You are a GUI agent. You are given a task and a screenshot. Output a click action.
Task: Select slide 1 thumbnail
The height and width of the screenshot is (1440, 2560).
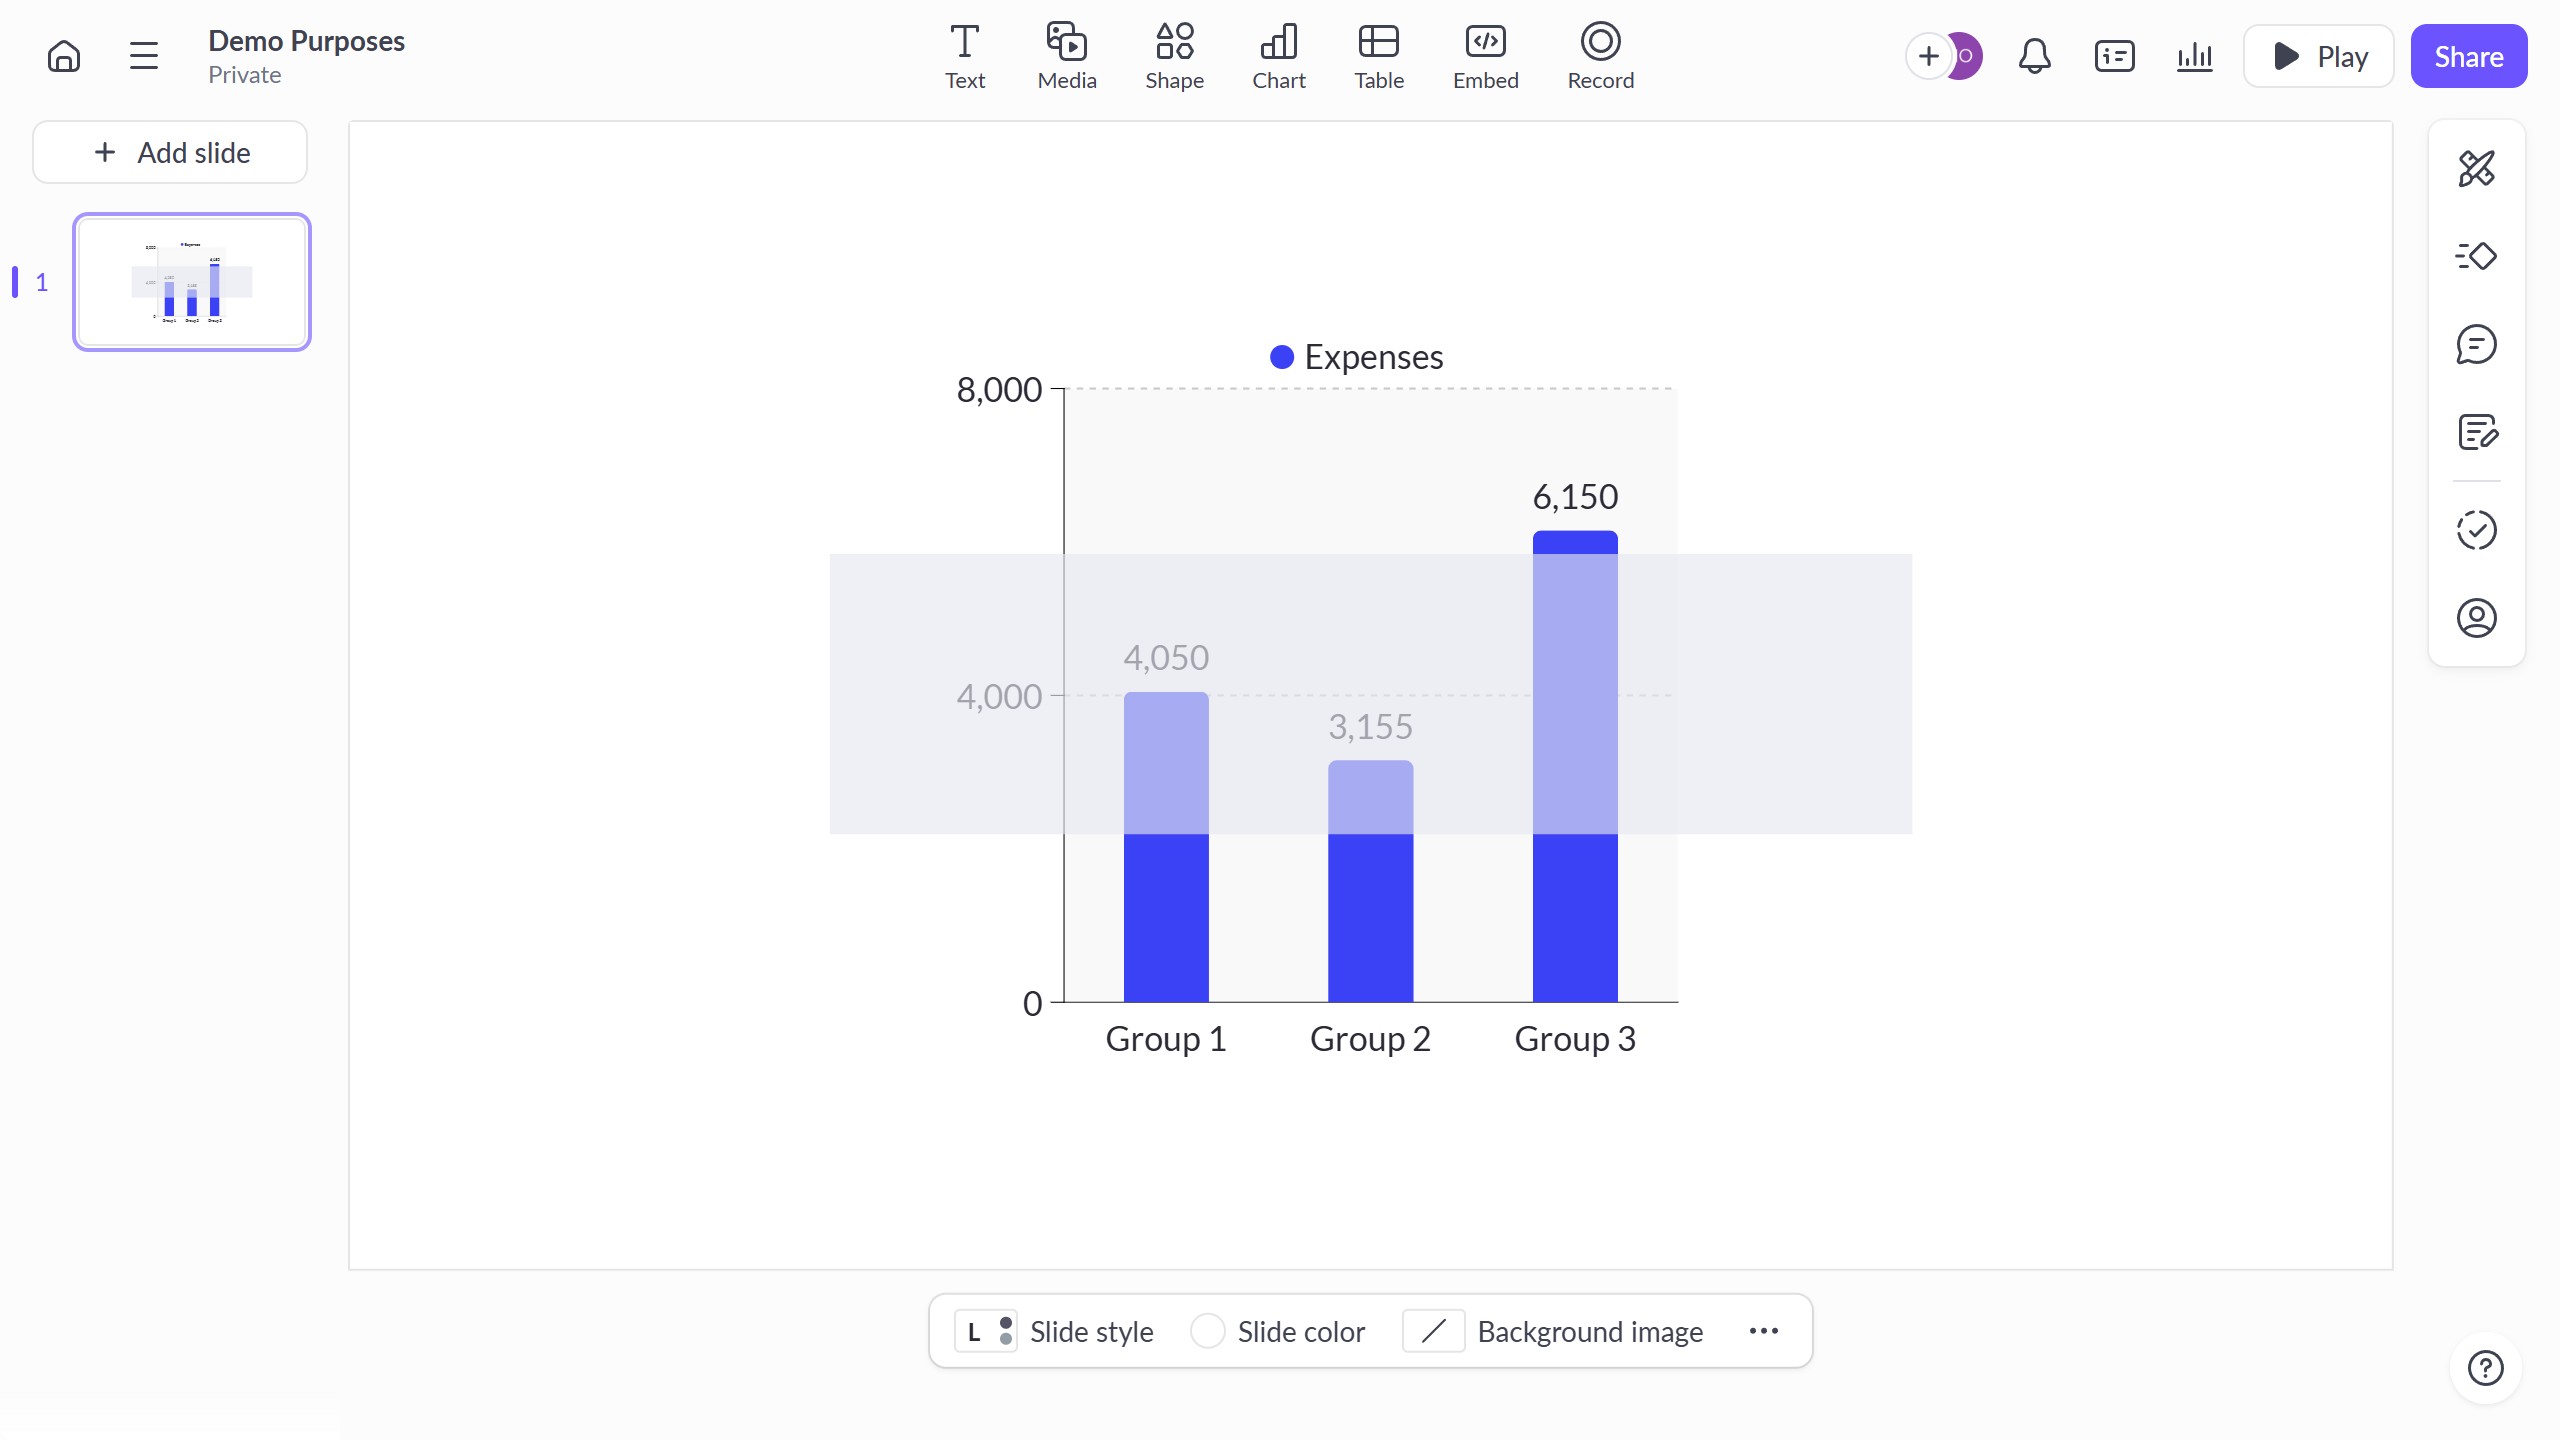tap(192, 282)
